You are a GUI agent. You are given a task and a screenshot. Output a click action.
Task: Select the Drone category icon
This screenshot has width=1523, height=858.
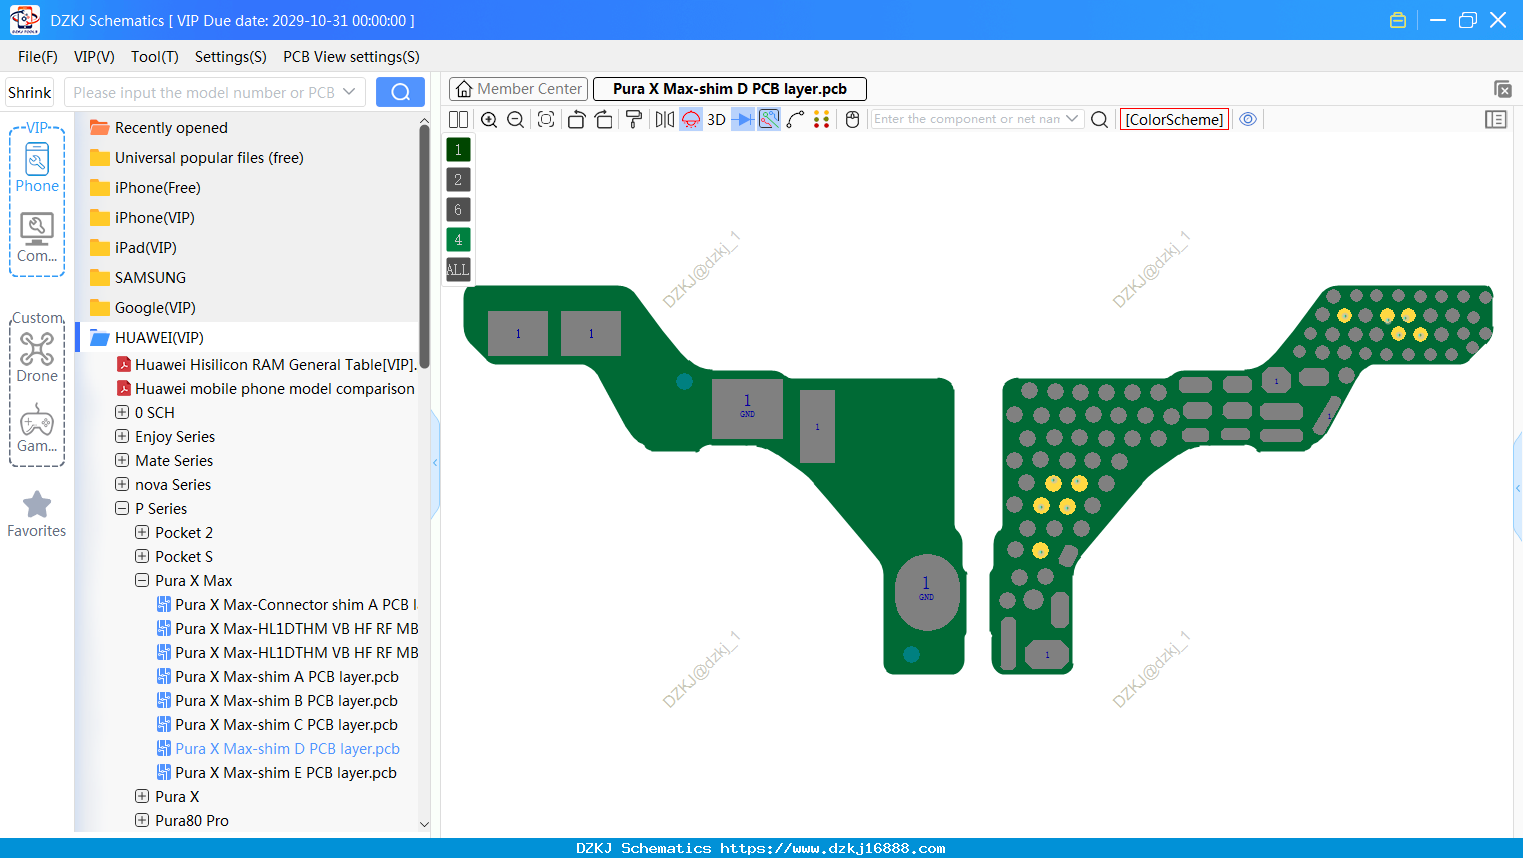[x=37, y=357]
